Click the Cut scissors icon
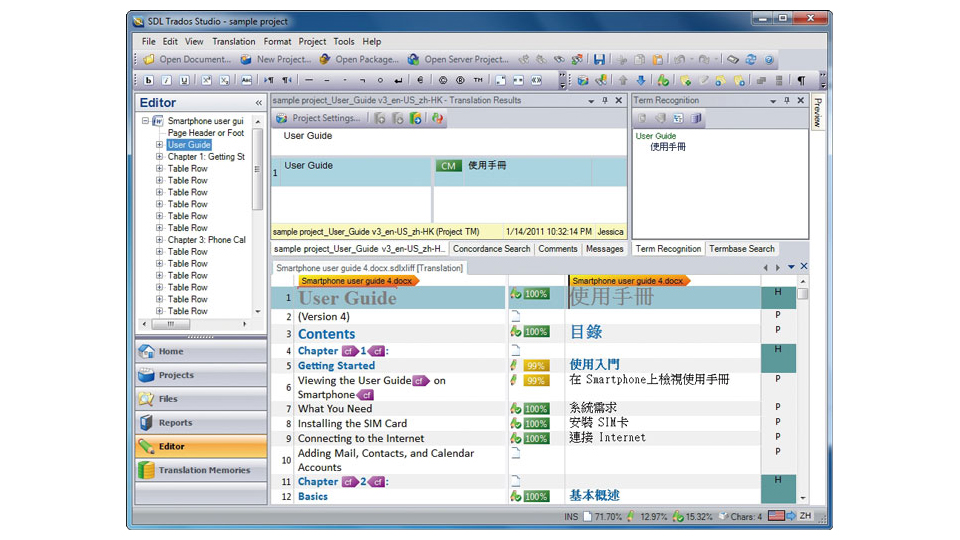Image resolution: width=960 pixels, height=540 pixels. pos(622,59)
